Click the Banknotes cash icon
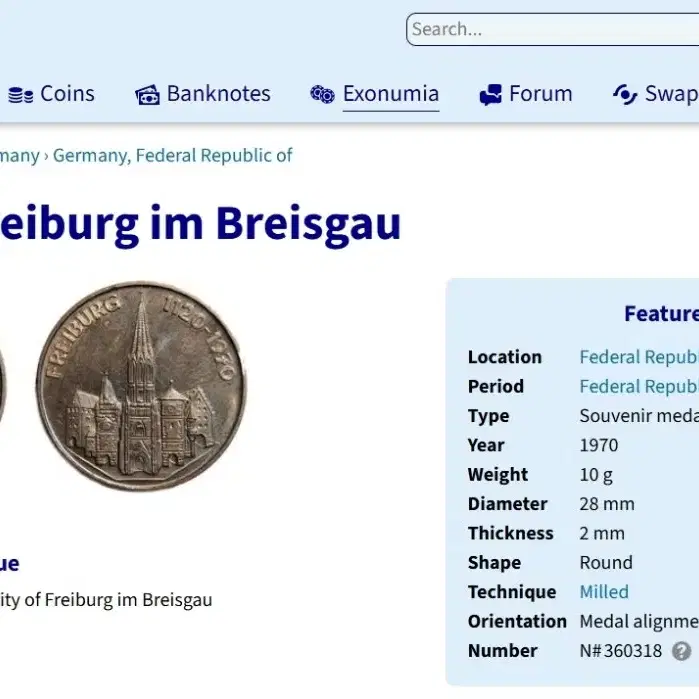699x699 pixels. tap(148, 95)
